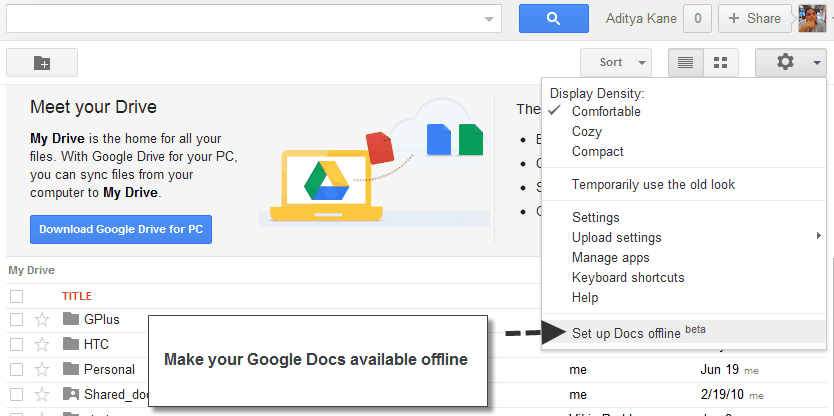Click Download Google Drive for PC button
This screenshot has height=416, width=834.
point(121,230)
